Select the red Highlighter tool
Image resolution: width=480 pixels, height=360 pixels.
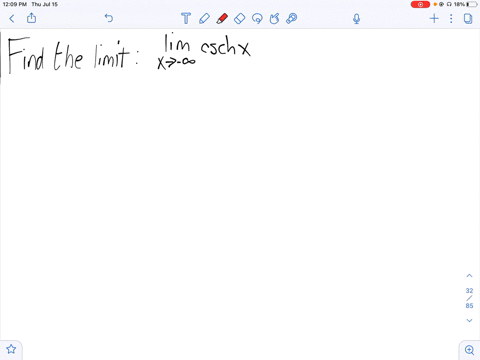pyautogui.click(x=222, y=18)
